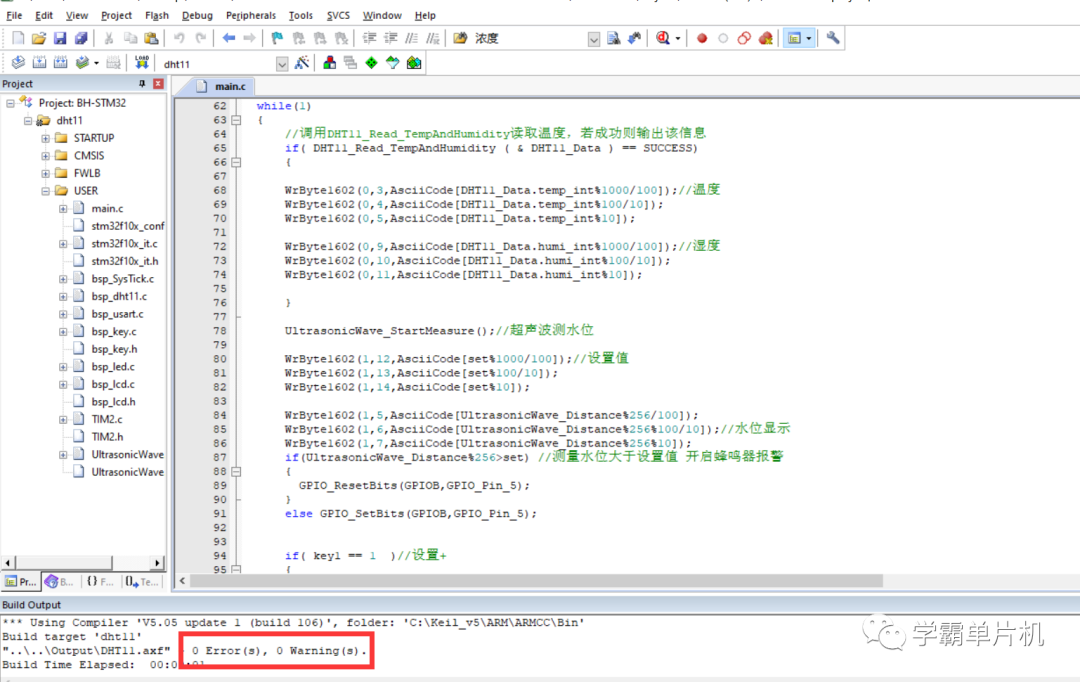
Task: Collapse the code block at line 63
Action: [x=236, y=120]
